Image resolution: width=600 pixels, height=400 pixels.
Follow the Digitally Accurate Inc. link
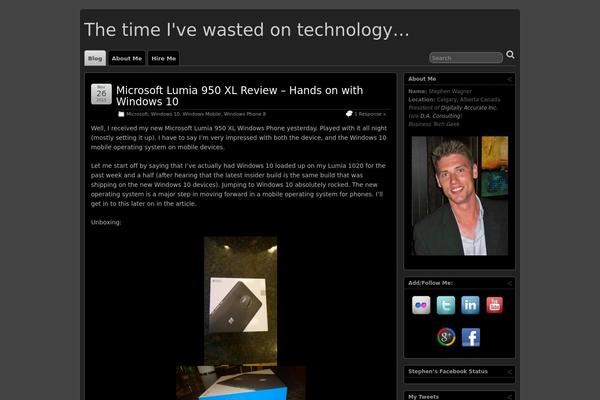coord(468,108)
